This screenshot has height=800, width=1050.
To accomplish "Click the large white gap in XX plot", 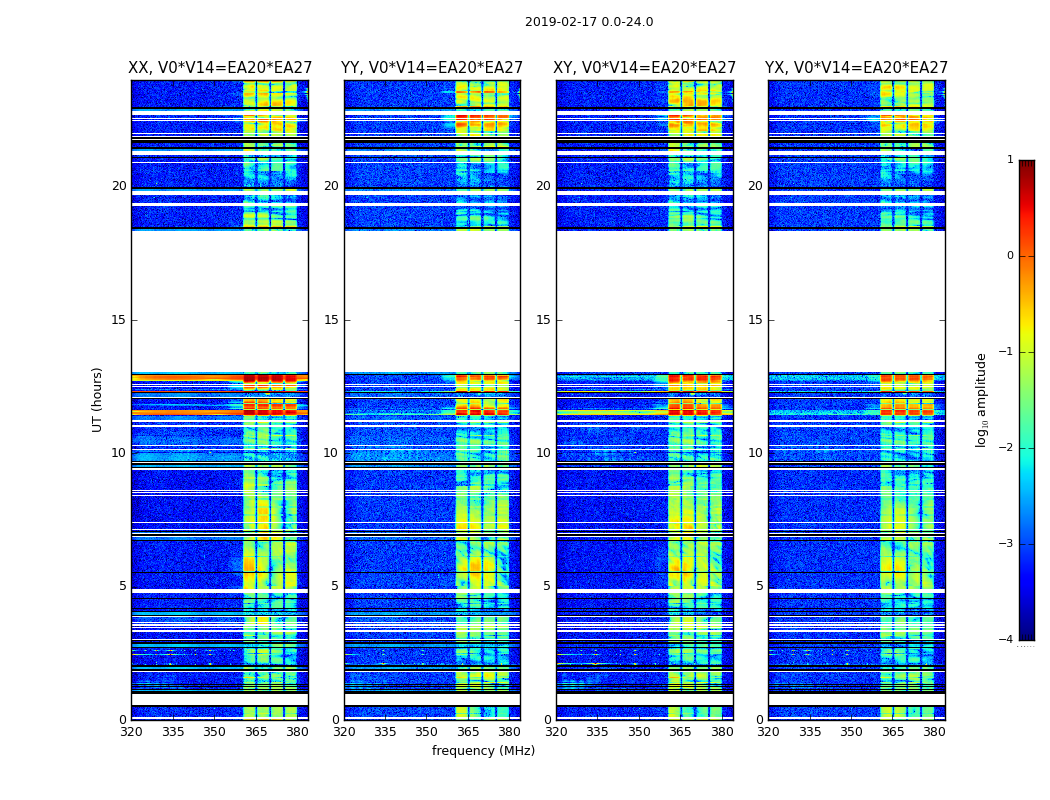I will pyautogui.click(x=220, y=301).
